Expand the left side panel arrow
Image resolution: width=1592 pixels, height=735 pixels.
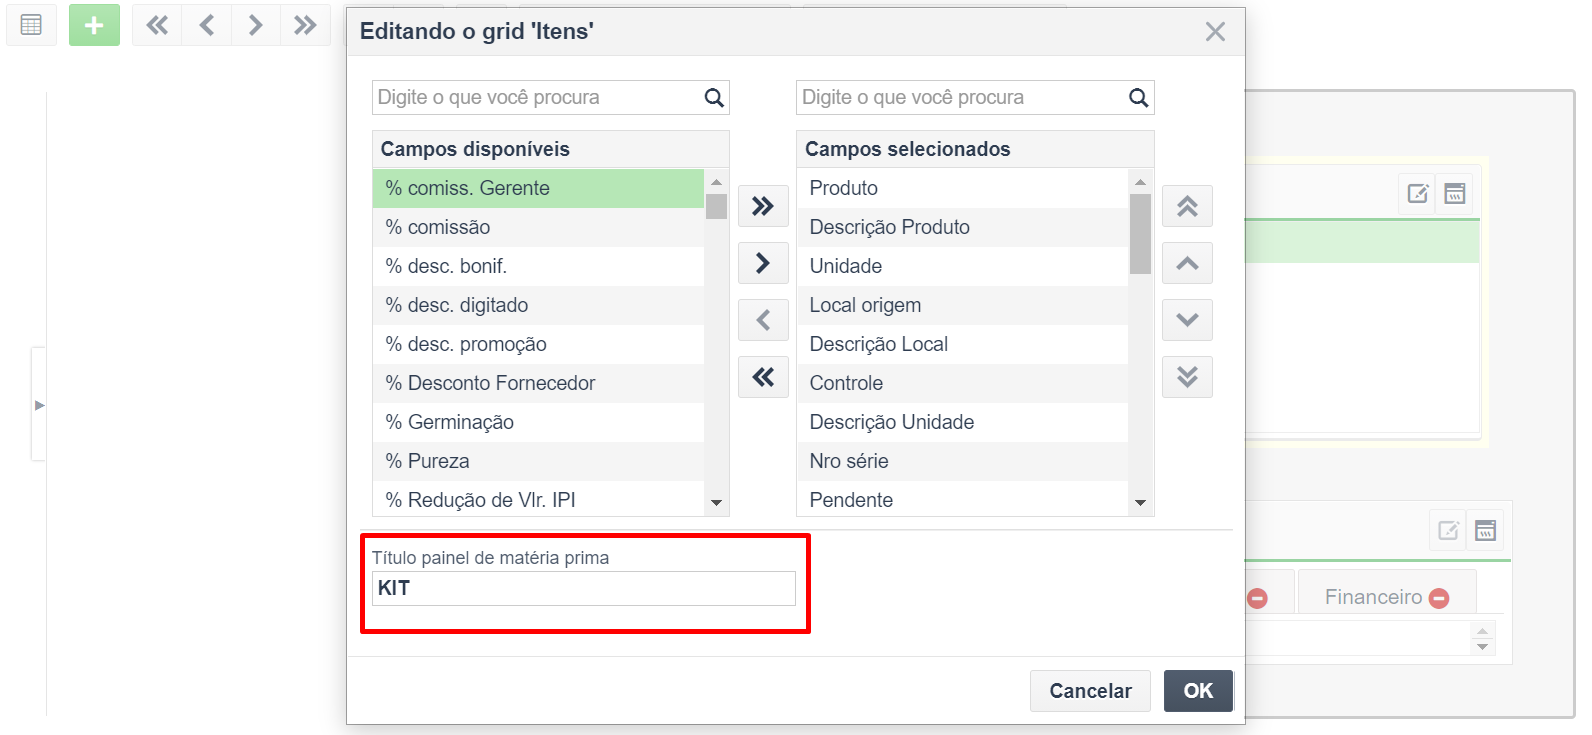pyautogui.click(x=39, y=405)
